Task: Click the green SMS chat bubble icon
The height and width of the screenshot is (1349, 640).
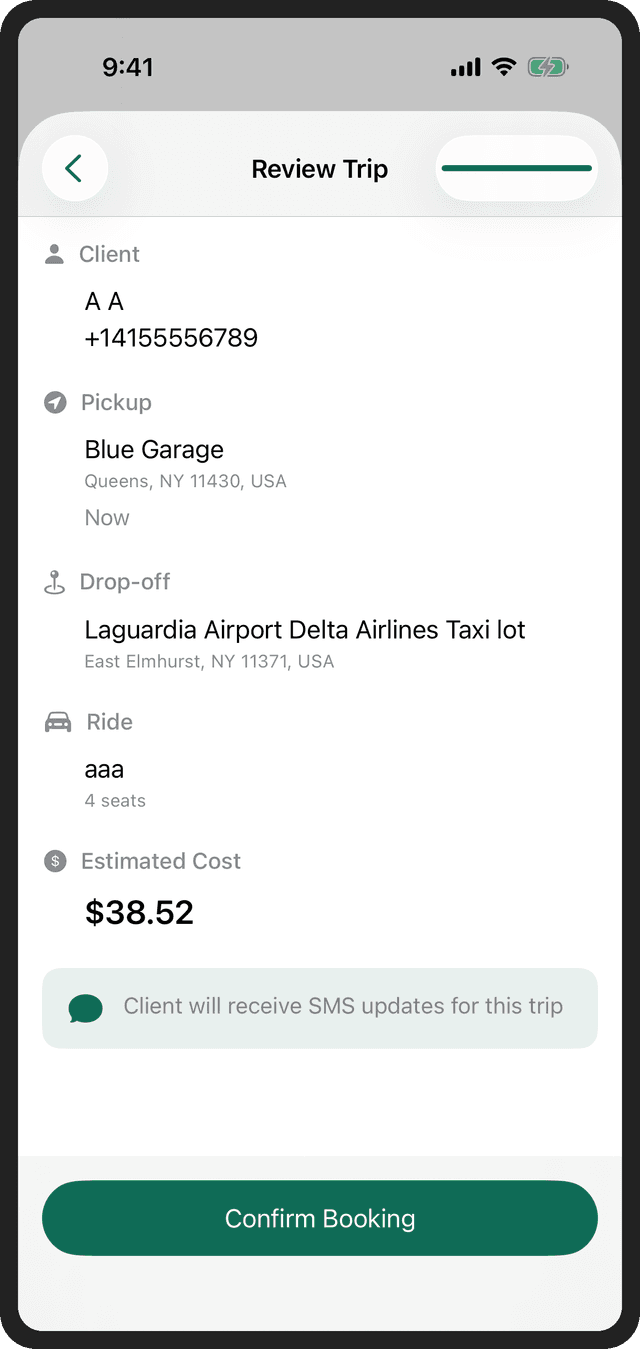Action: [x=85, y=1007]
